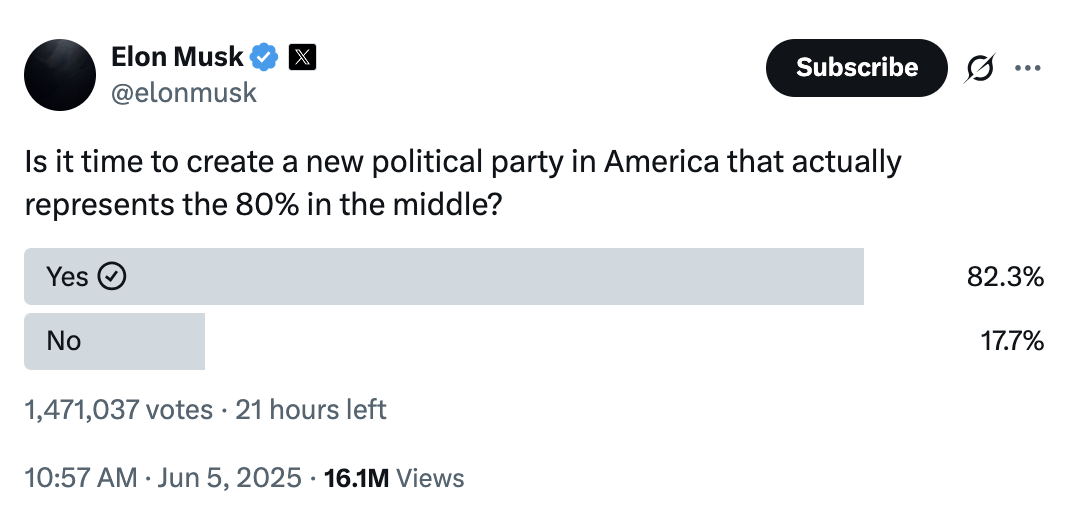The height and width of the screenshot is (510, 1066).
Task: Open Elon Musk's profile picture
Action: [60, 75]
